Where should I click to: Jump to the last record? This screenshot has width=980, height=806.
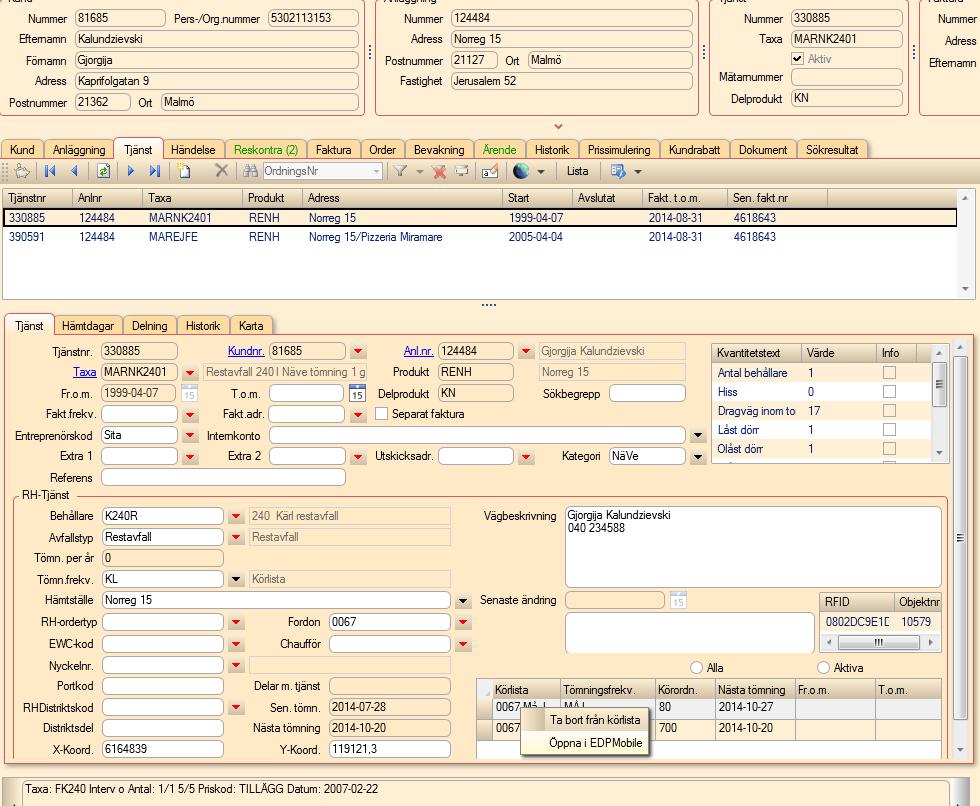pyautogui.click(x=155, y=171)
